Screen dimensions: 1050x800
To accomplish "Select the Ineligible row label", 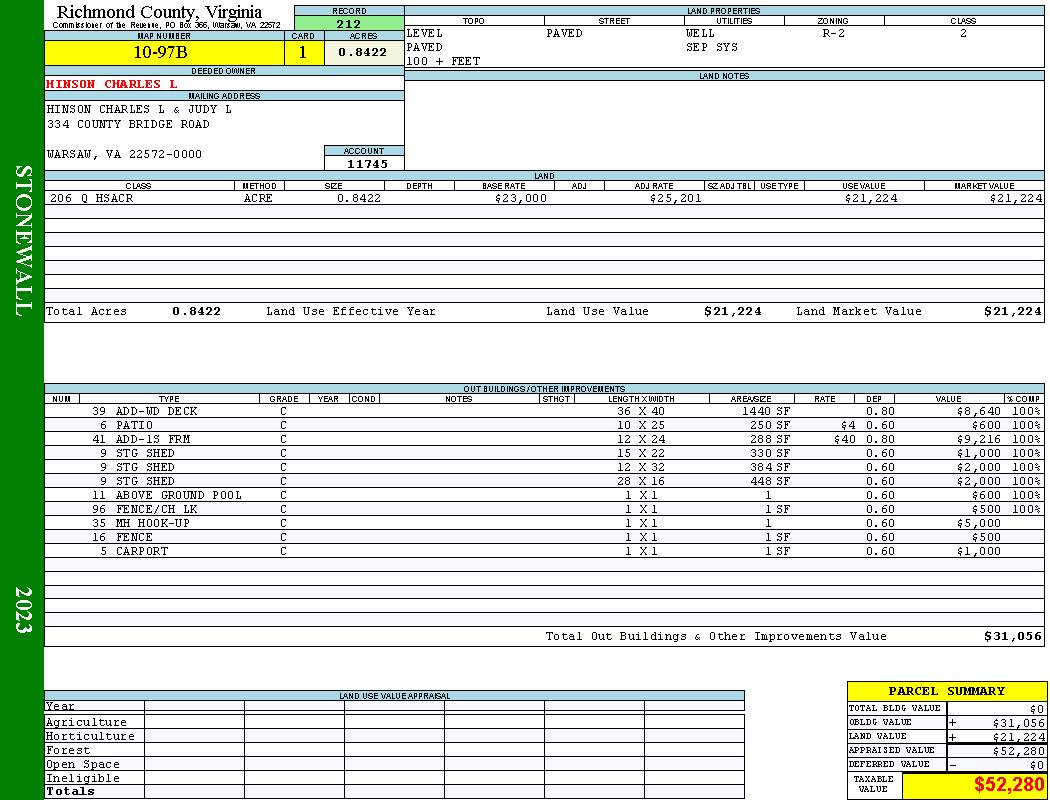I will pyautogui.click(x=82, y=779).
